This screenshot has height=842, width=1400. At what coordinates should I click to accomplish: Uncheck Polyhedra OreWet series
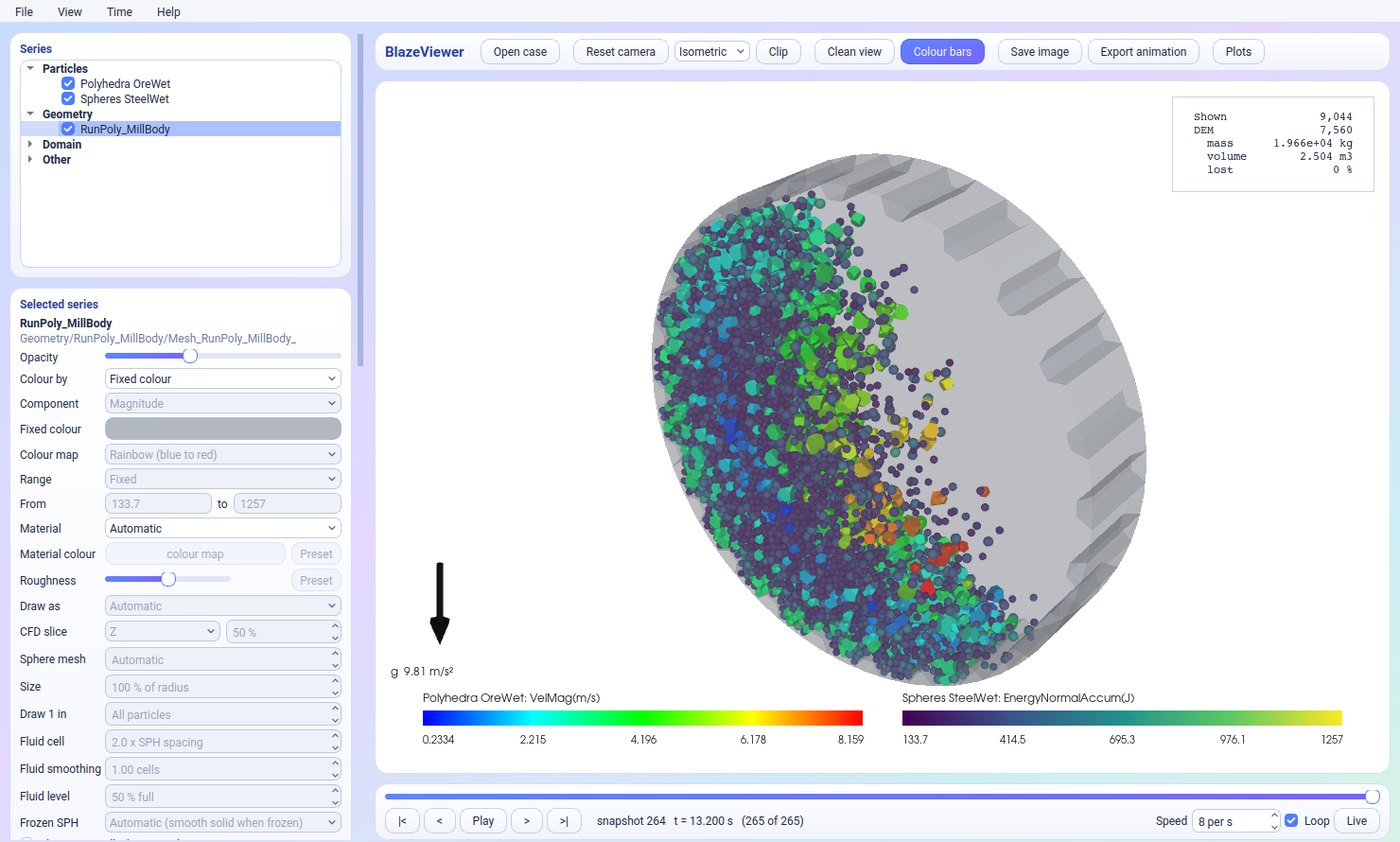click(68, 84)
